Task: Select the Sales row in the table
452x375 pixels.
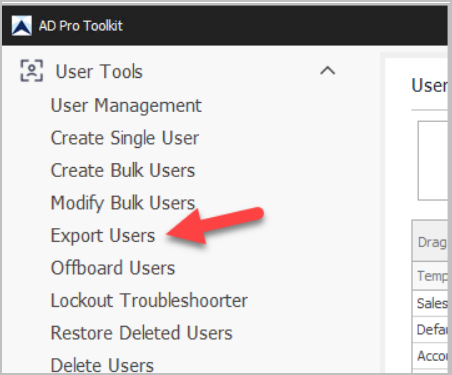Action: point(430,303)
